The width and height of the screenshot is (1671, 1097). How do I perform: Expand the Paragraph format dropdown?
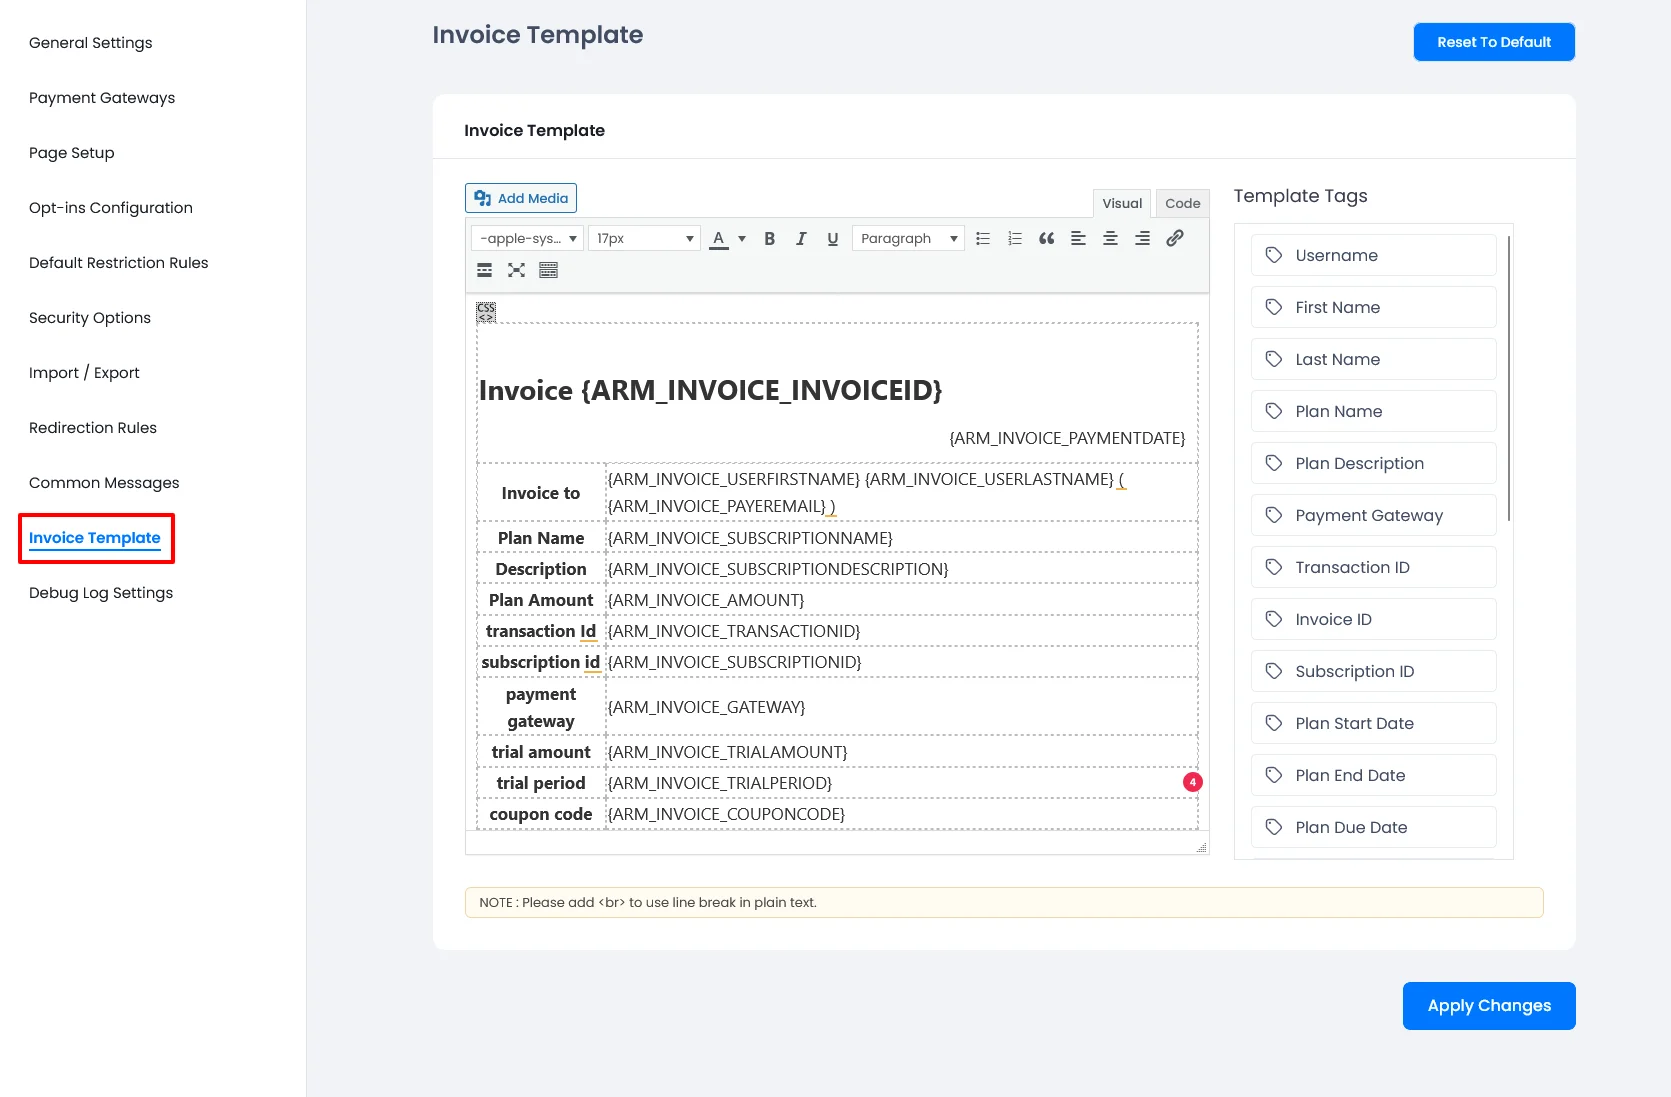pos(908,239)
